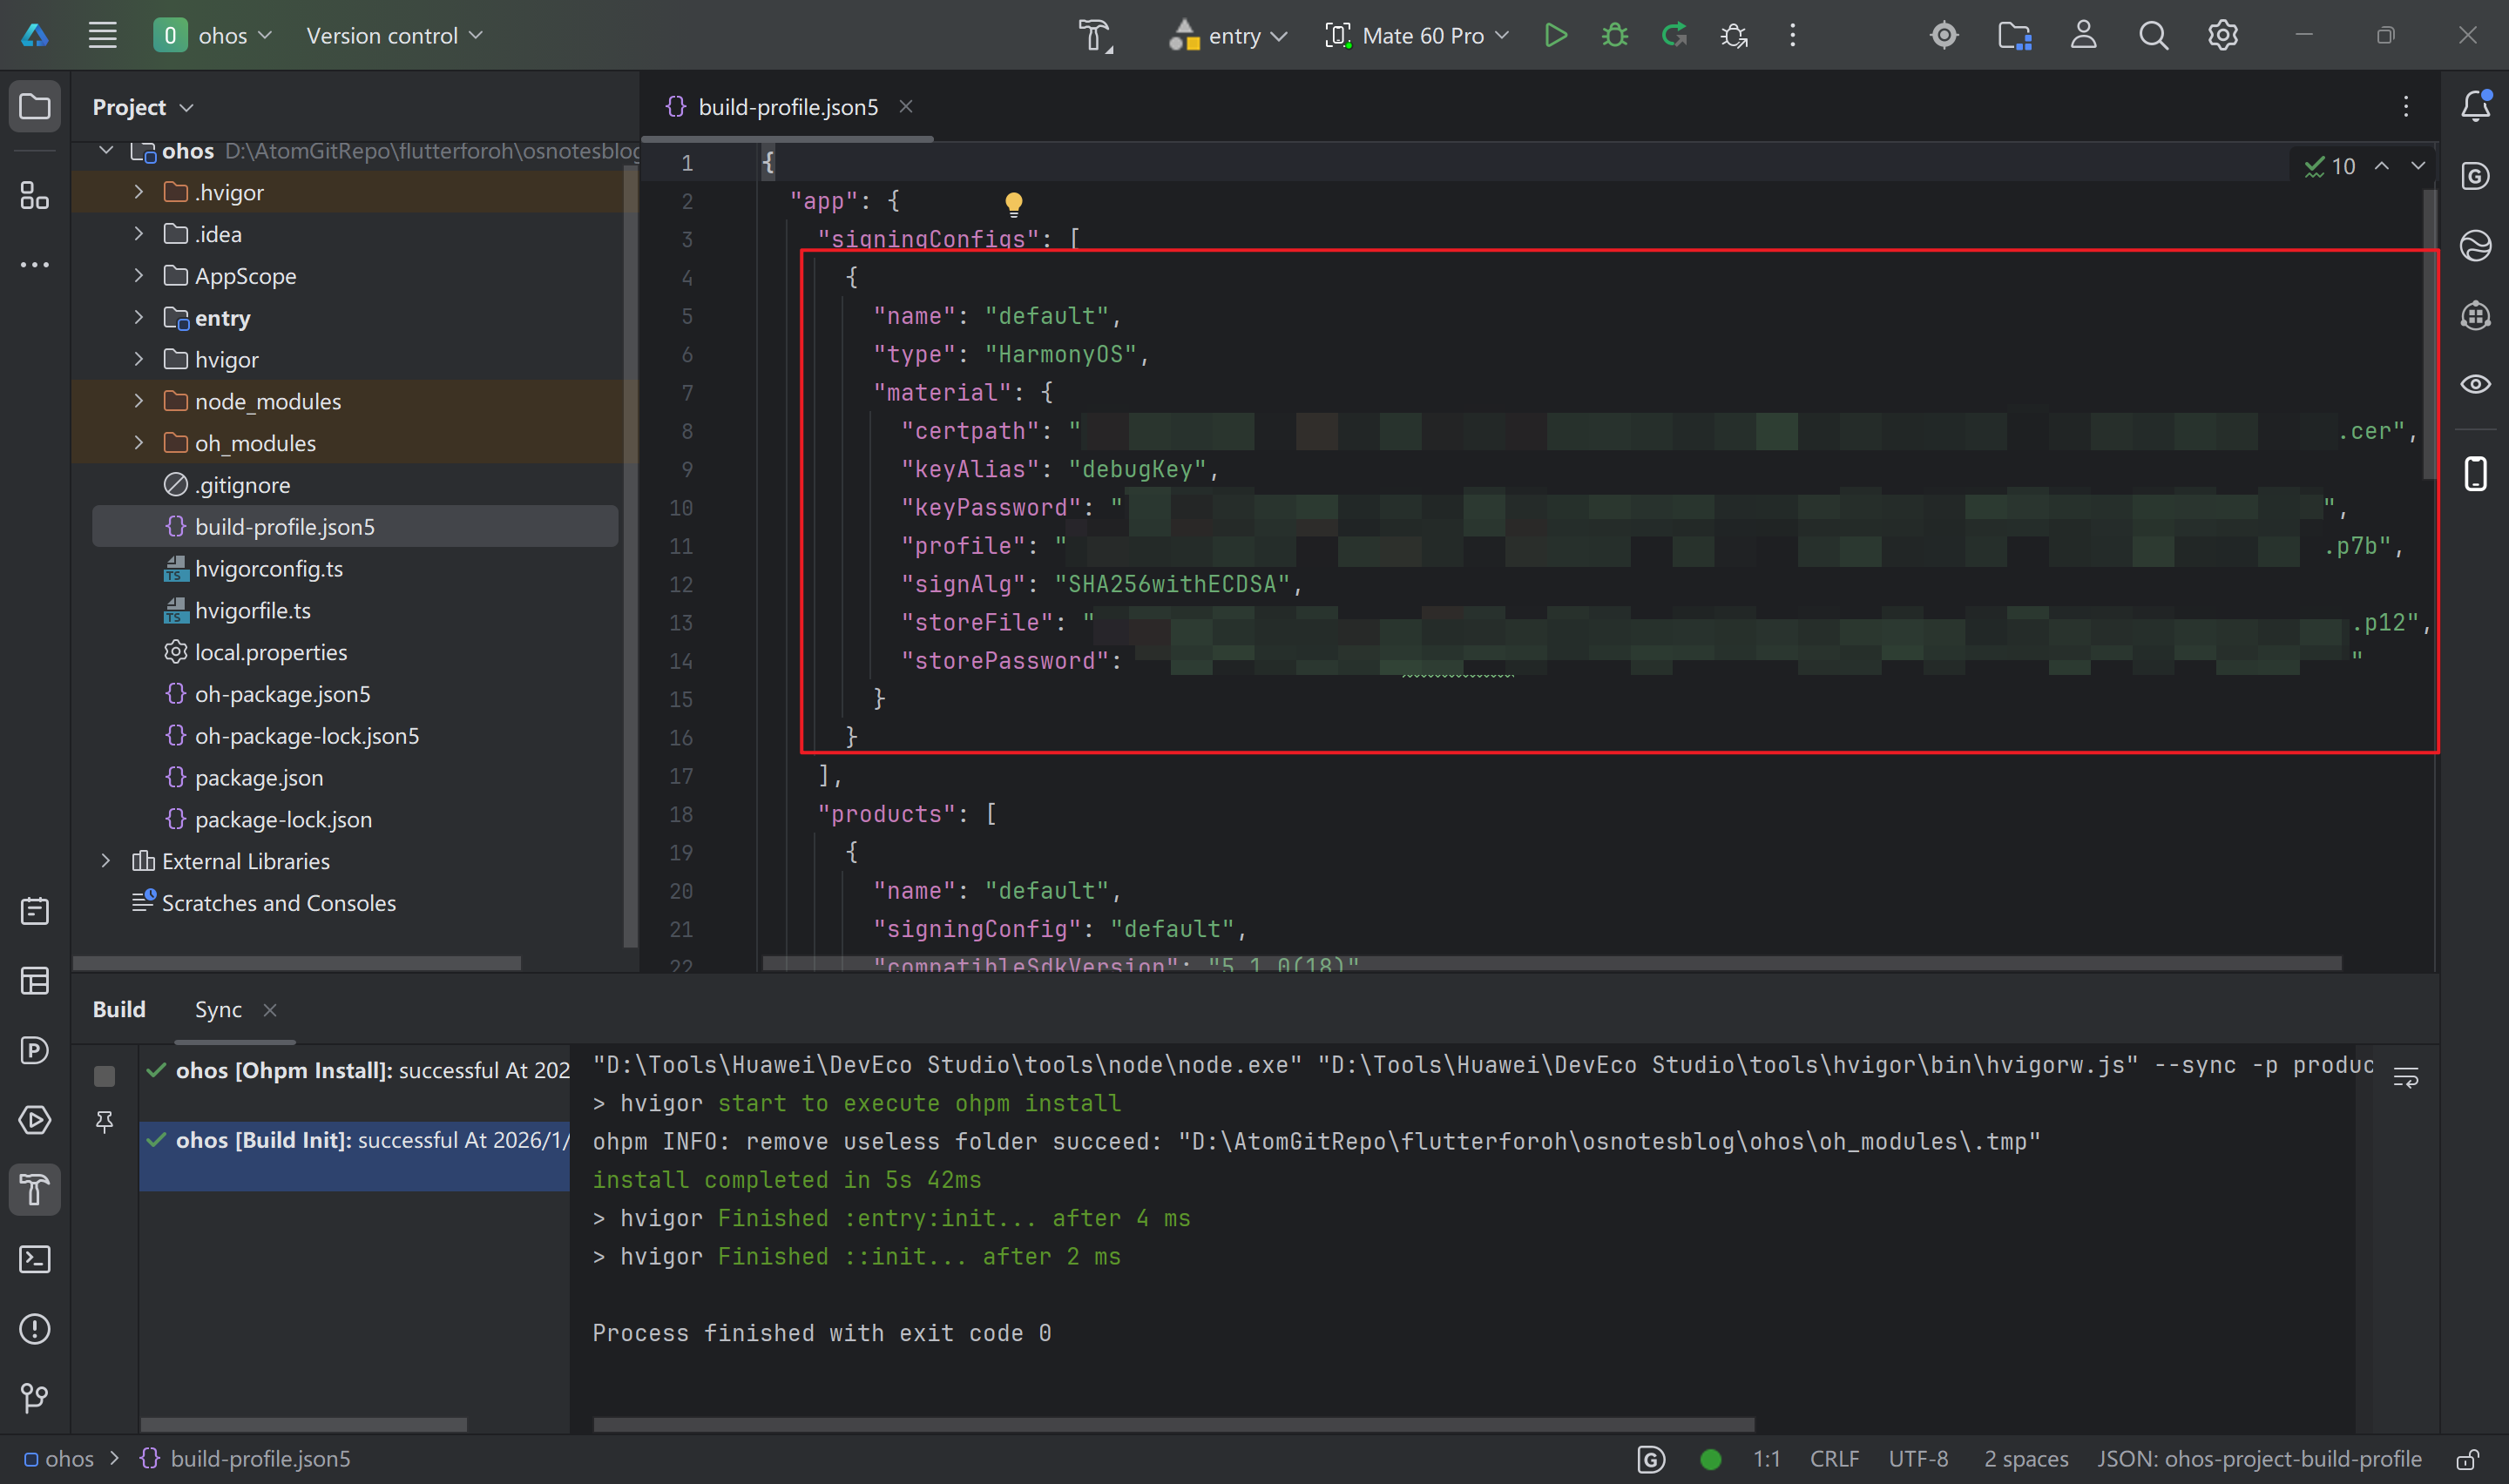Open the Build tool window hammer icon

click(35, 1190)
